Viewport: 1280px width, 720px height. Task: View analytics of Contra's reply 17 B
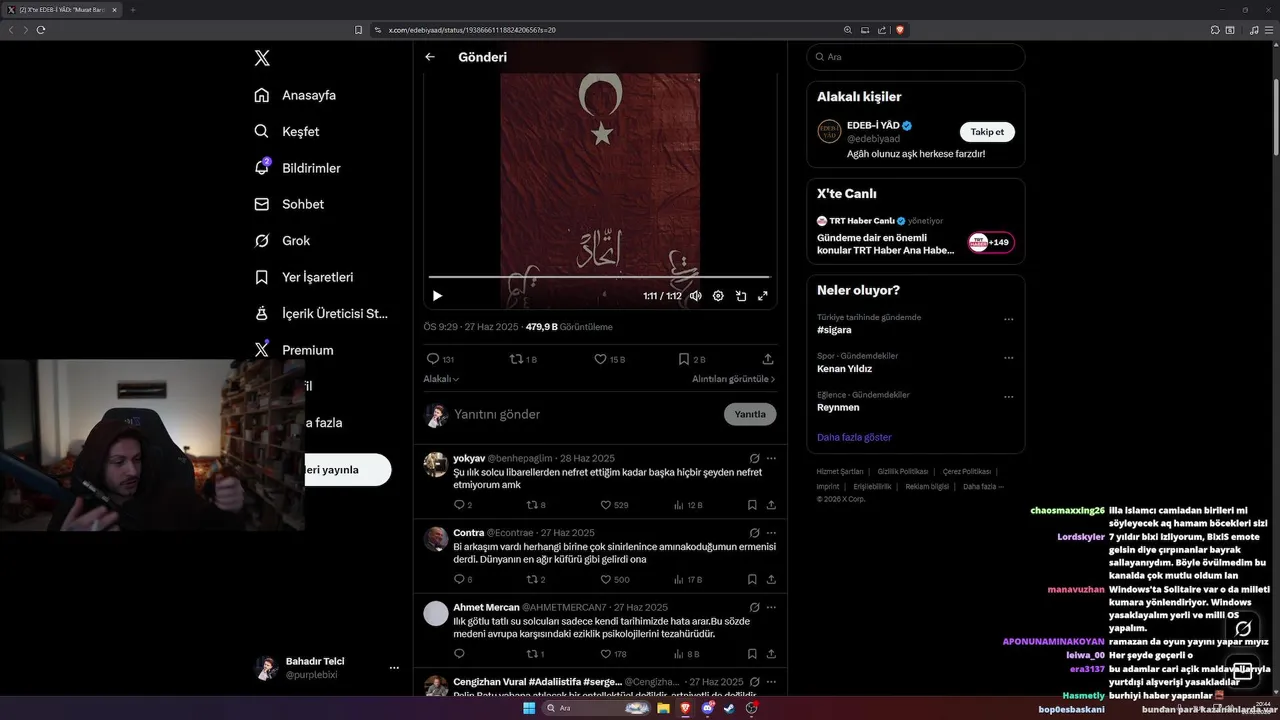688,579
